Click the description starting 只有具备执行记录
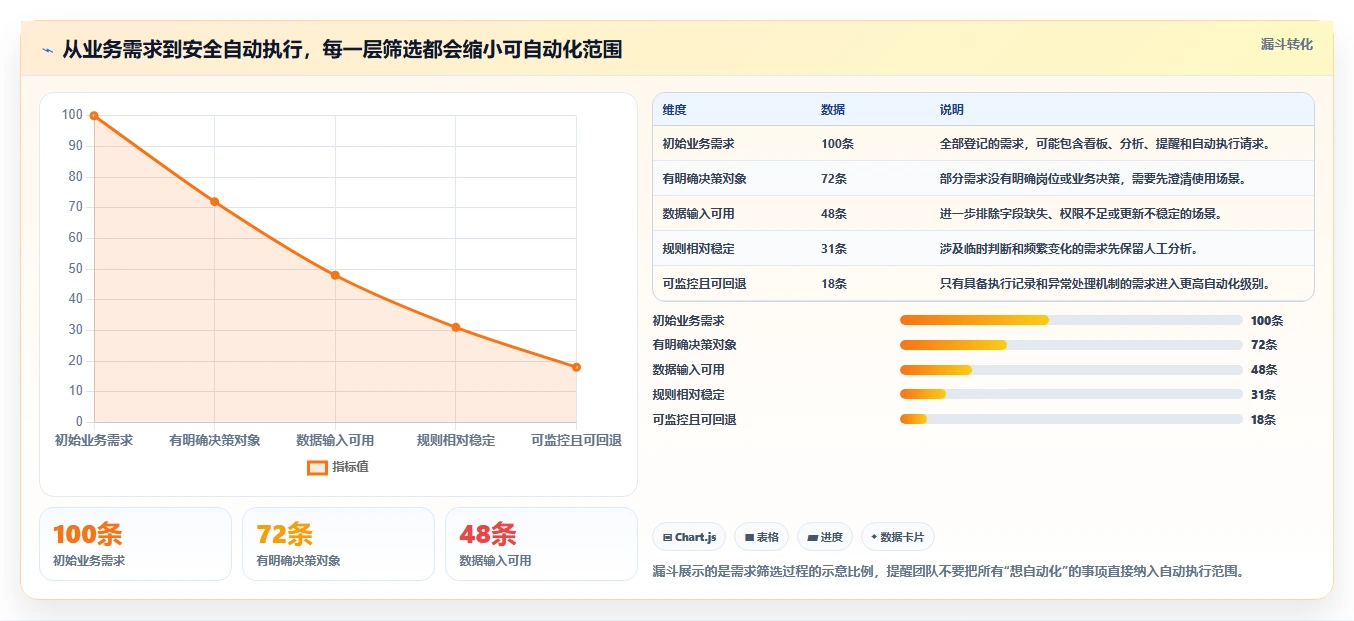 1105,284
